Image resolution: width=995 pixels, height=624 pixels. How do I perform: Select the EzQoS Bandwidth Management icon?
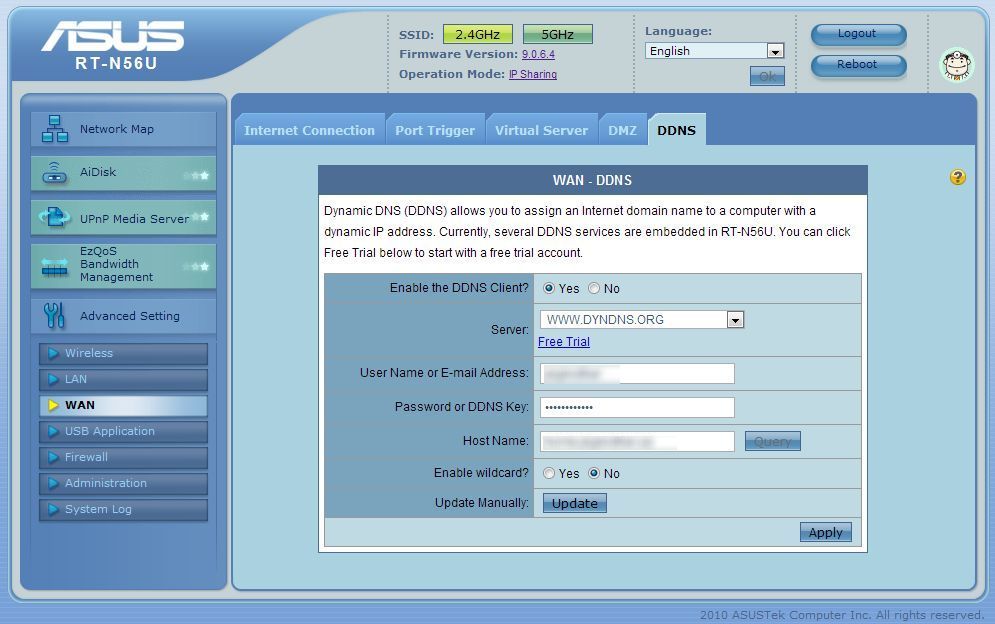pos(54,266)
